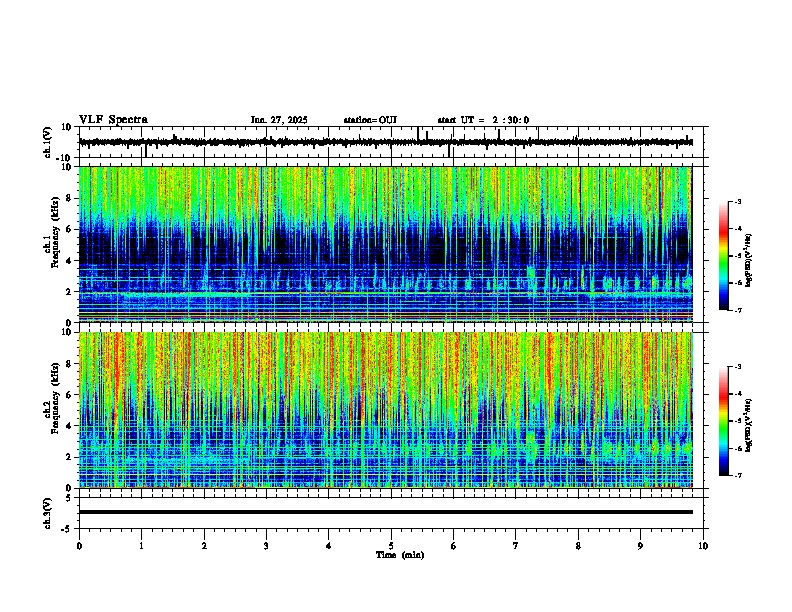This screenshot has width=792, height=612.
Task: Click the ch.3 flat black voltage trace
Action: pos(386,512)
